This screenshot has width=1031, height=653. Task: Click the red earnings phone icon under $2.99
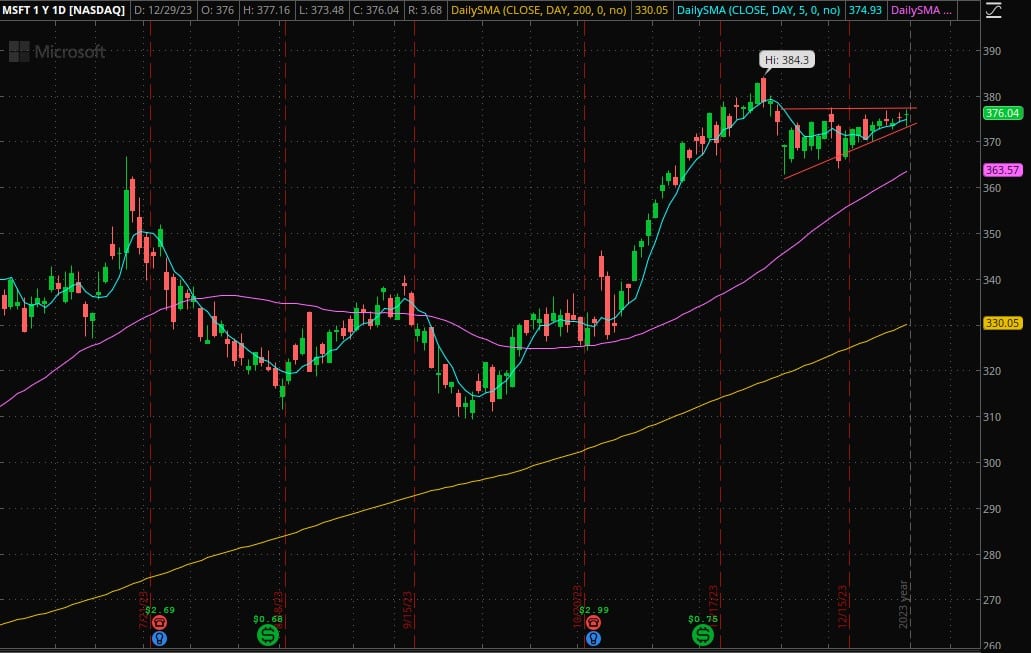coord(593,623)
